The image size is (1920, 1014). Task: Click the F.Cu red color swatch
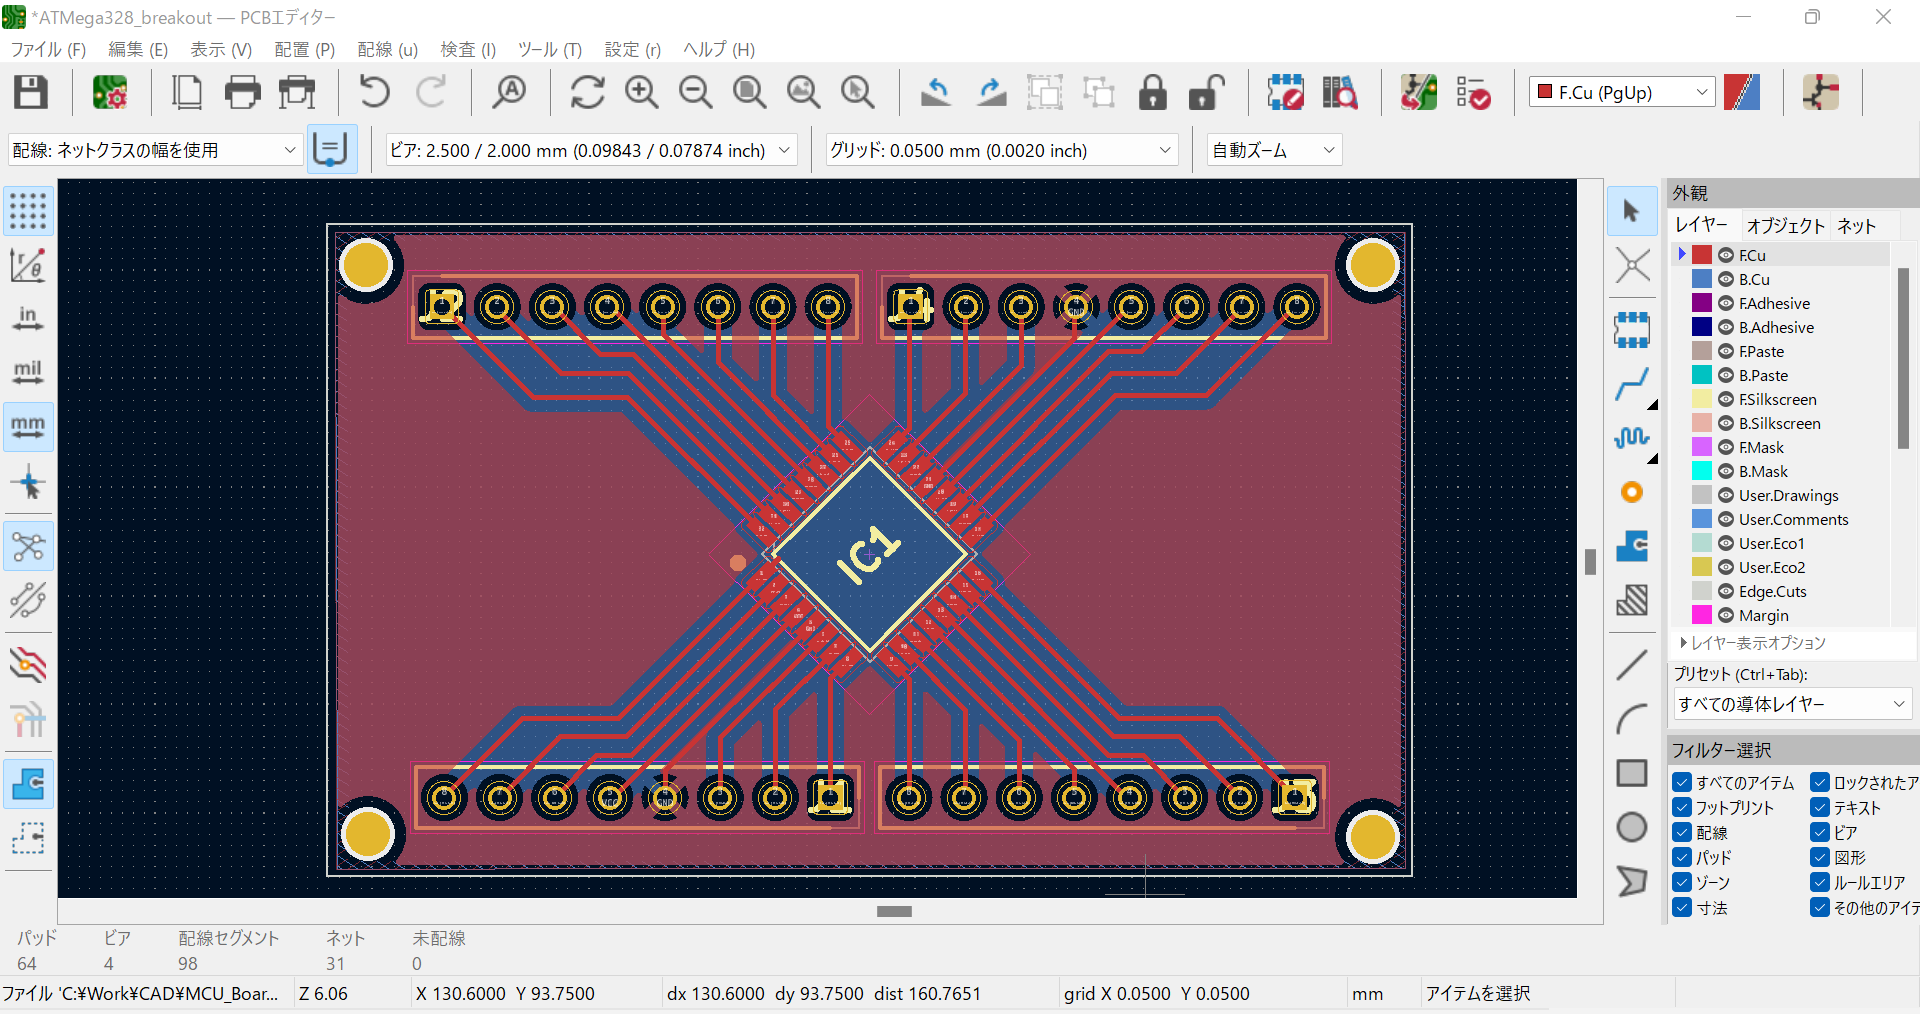[1702, 255]
